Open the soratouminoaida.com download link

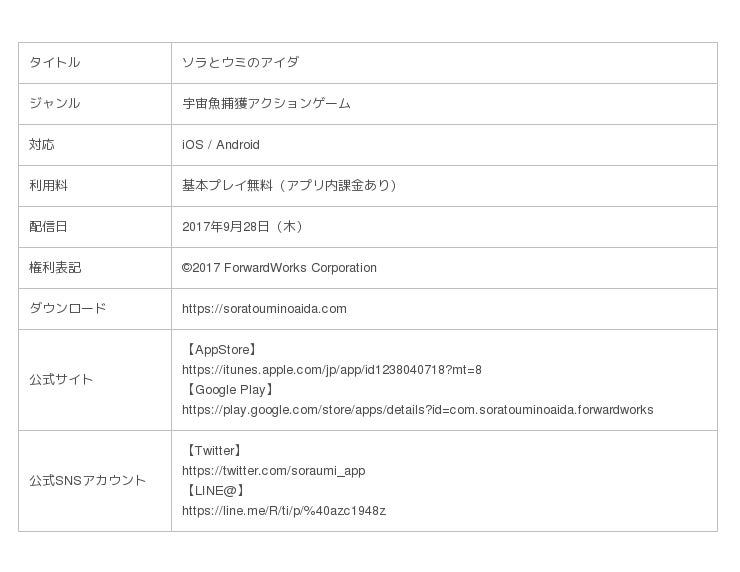(x=264, y=309)
